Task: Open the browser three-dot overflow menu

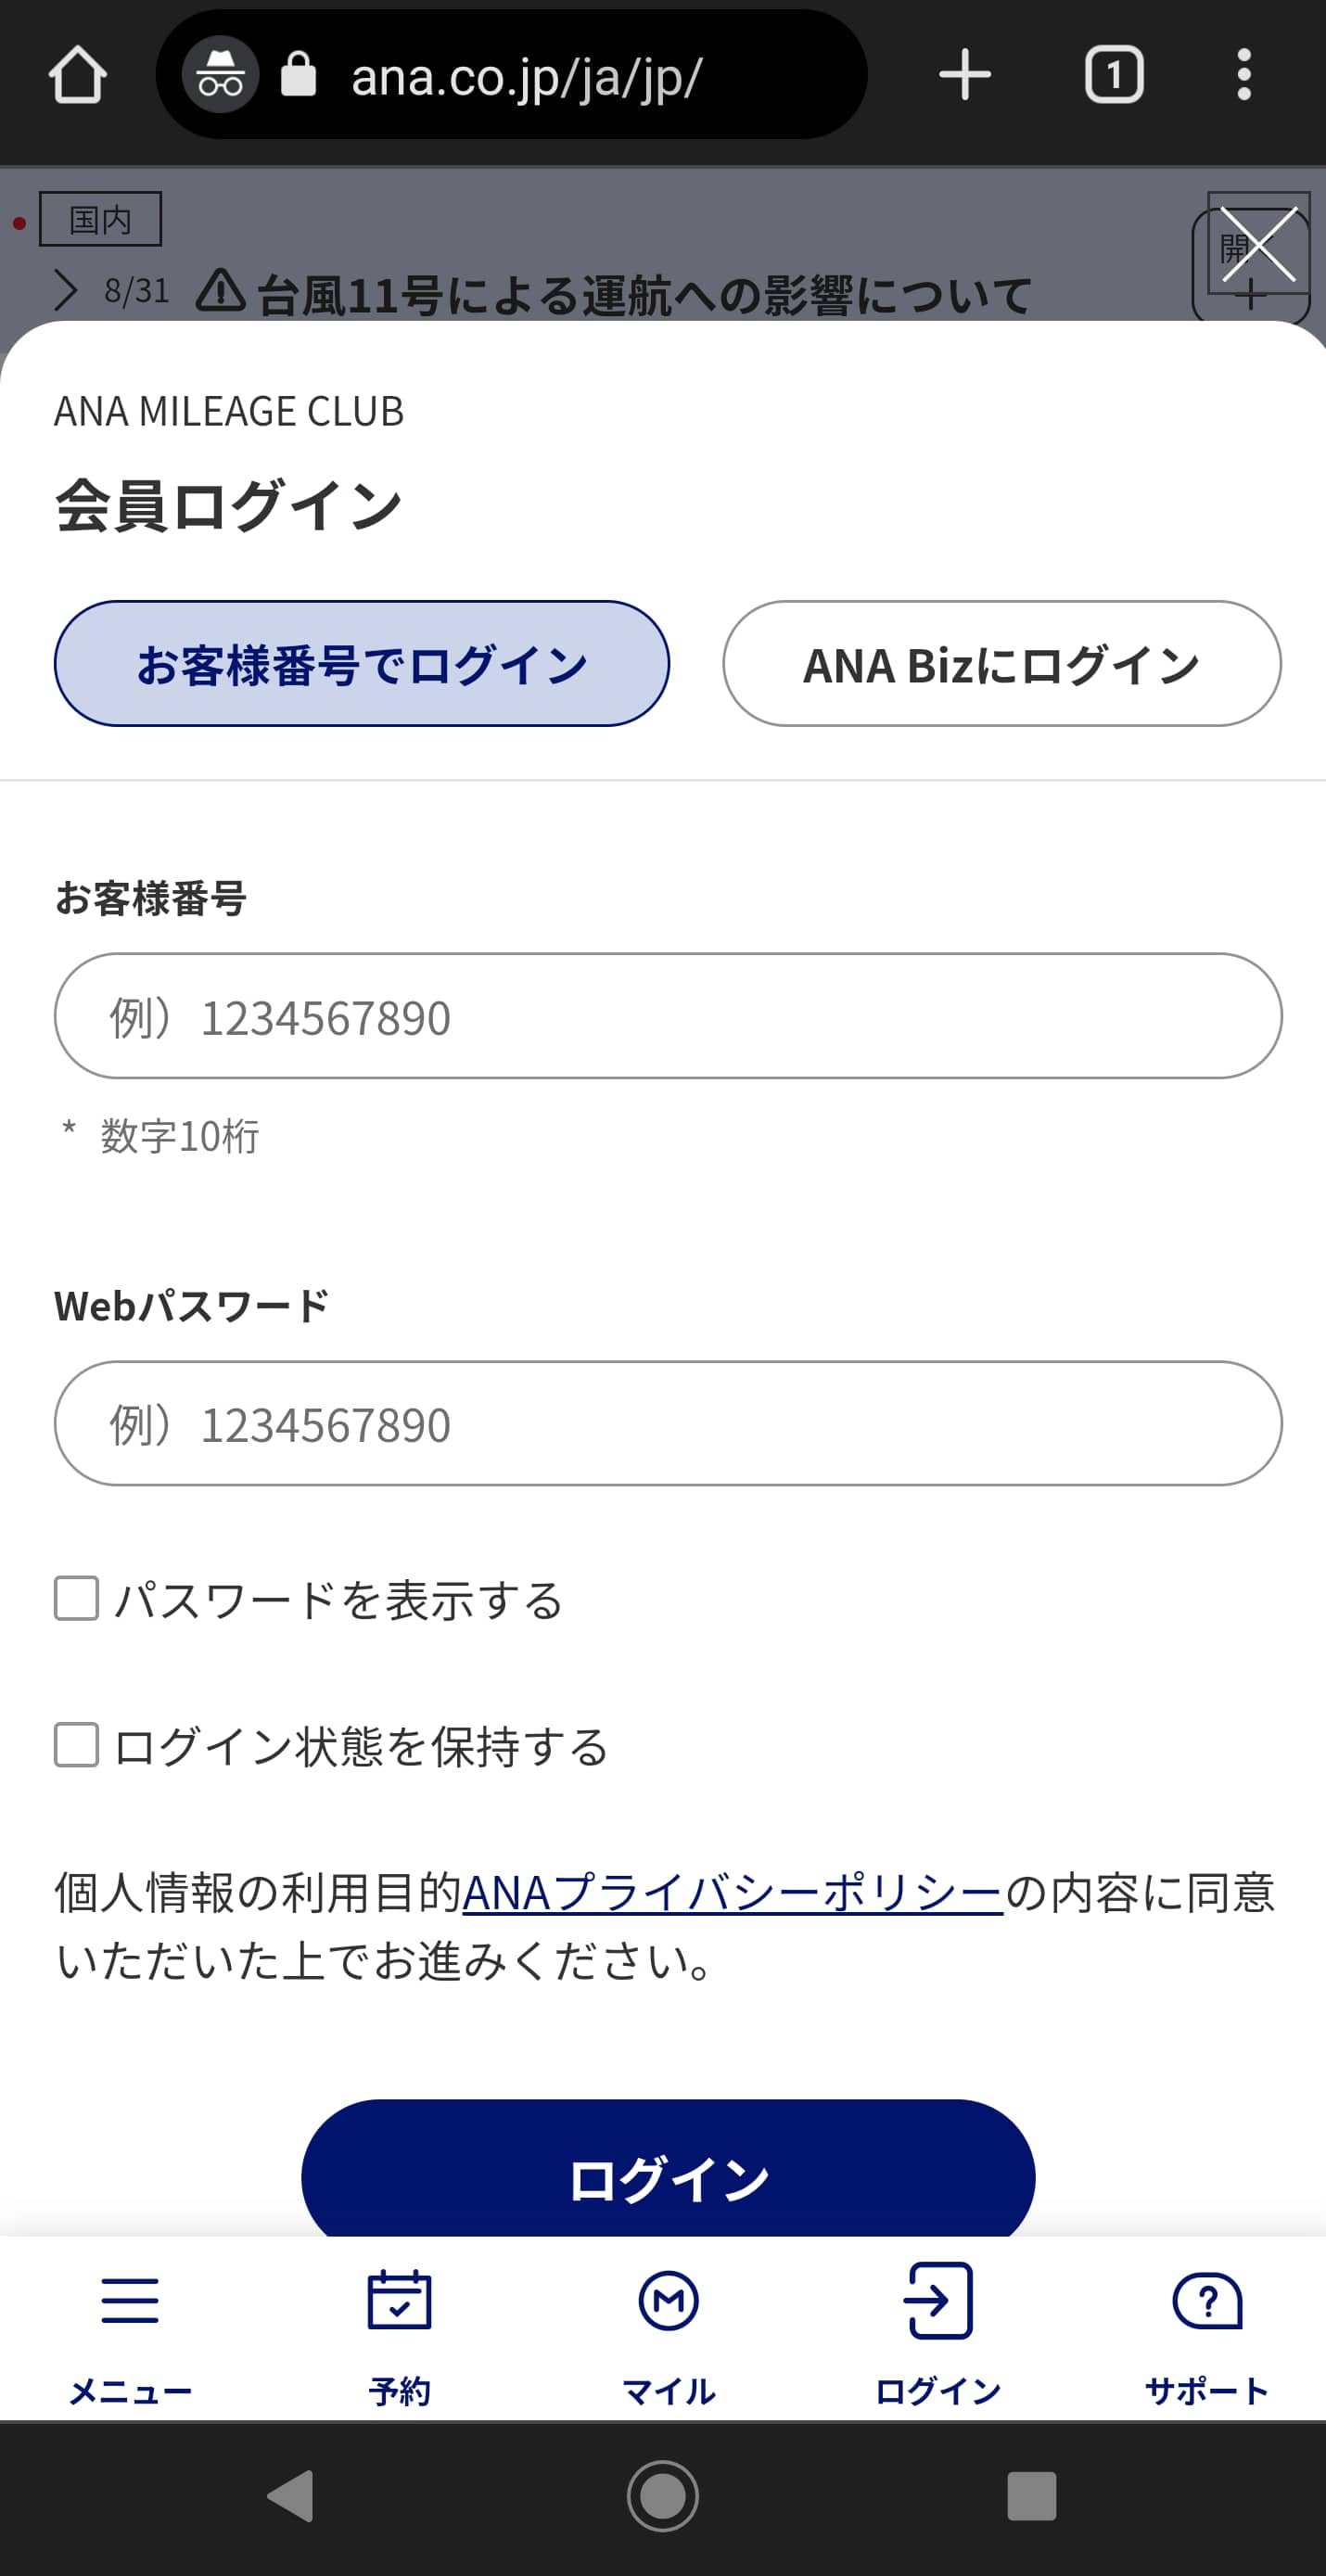Action: (x=1243, y=75)
